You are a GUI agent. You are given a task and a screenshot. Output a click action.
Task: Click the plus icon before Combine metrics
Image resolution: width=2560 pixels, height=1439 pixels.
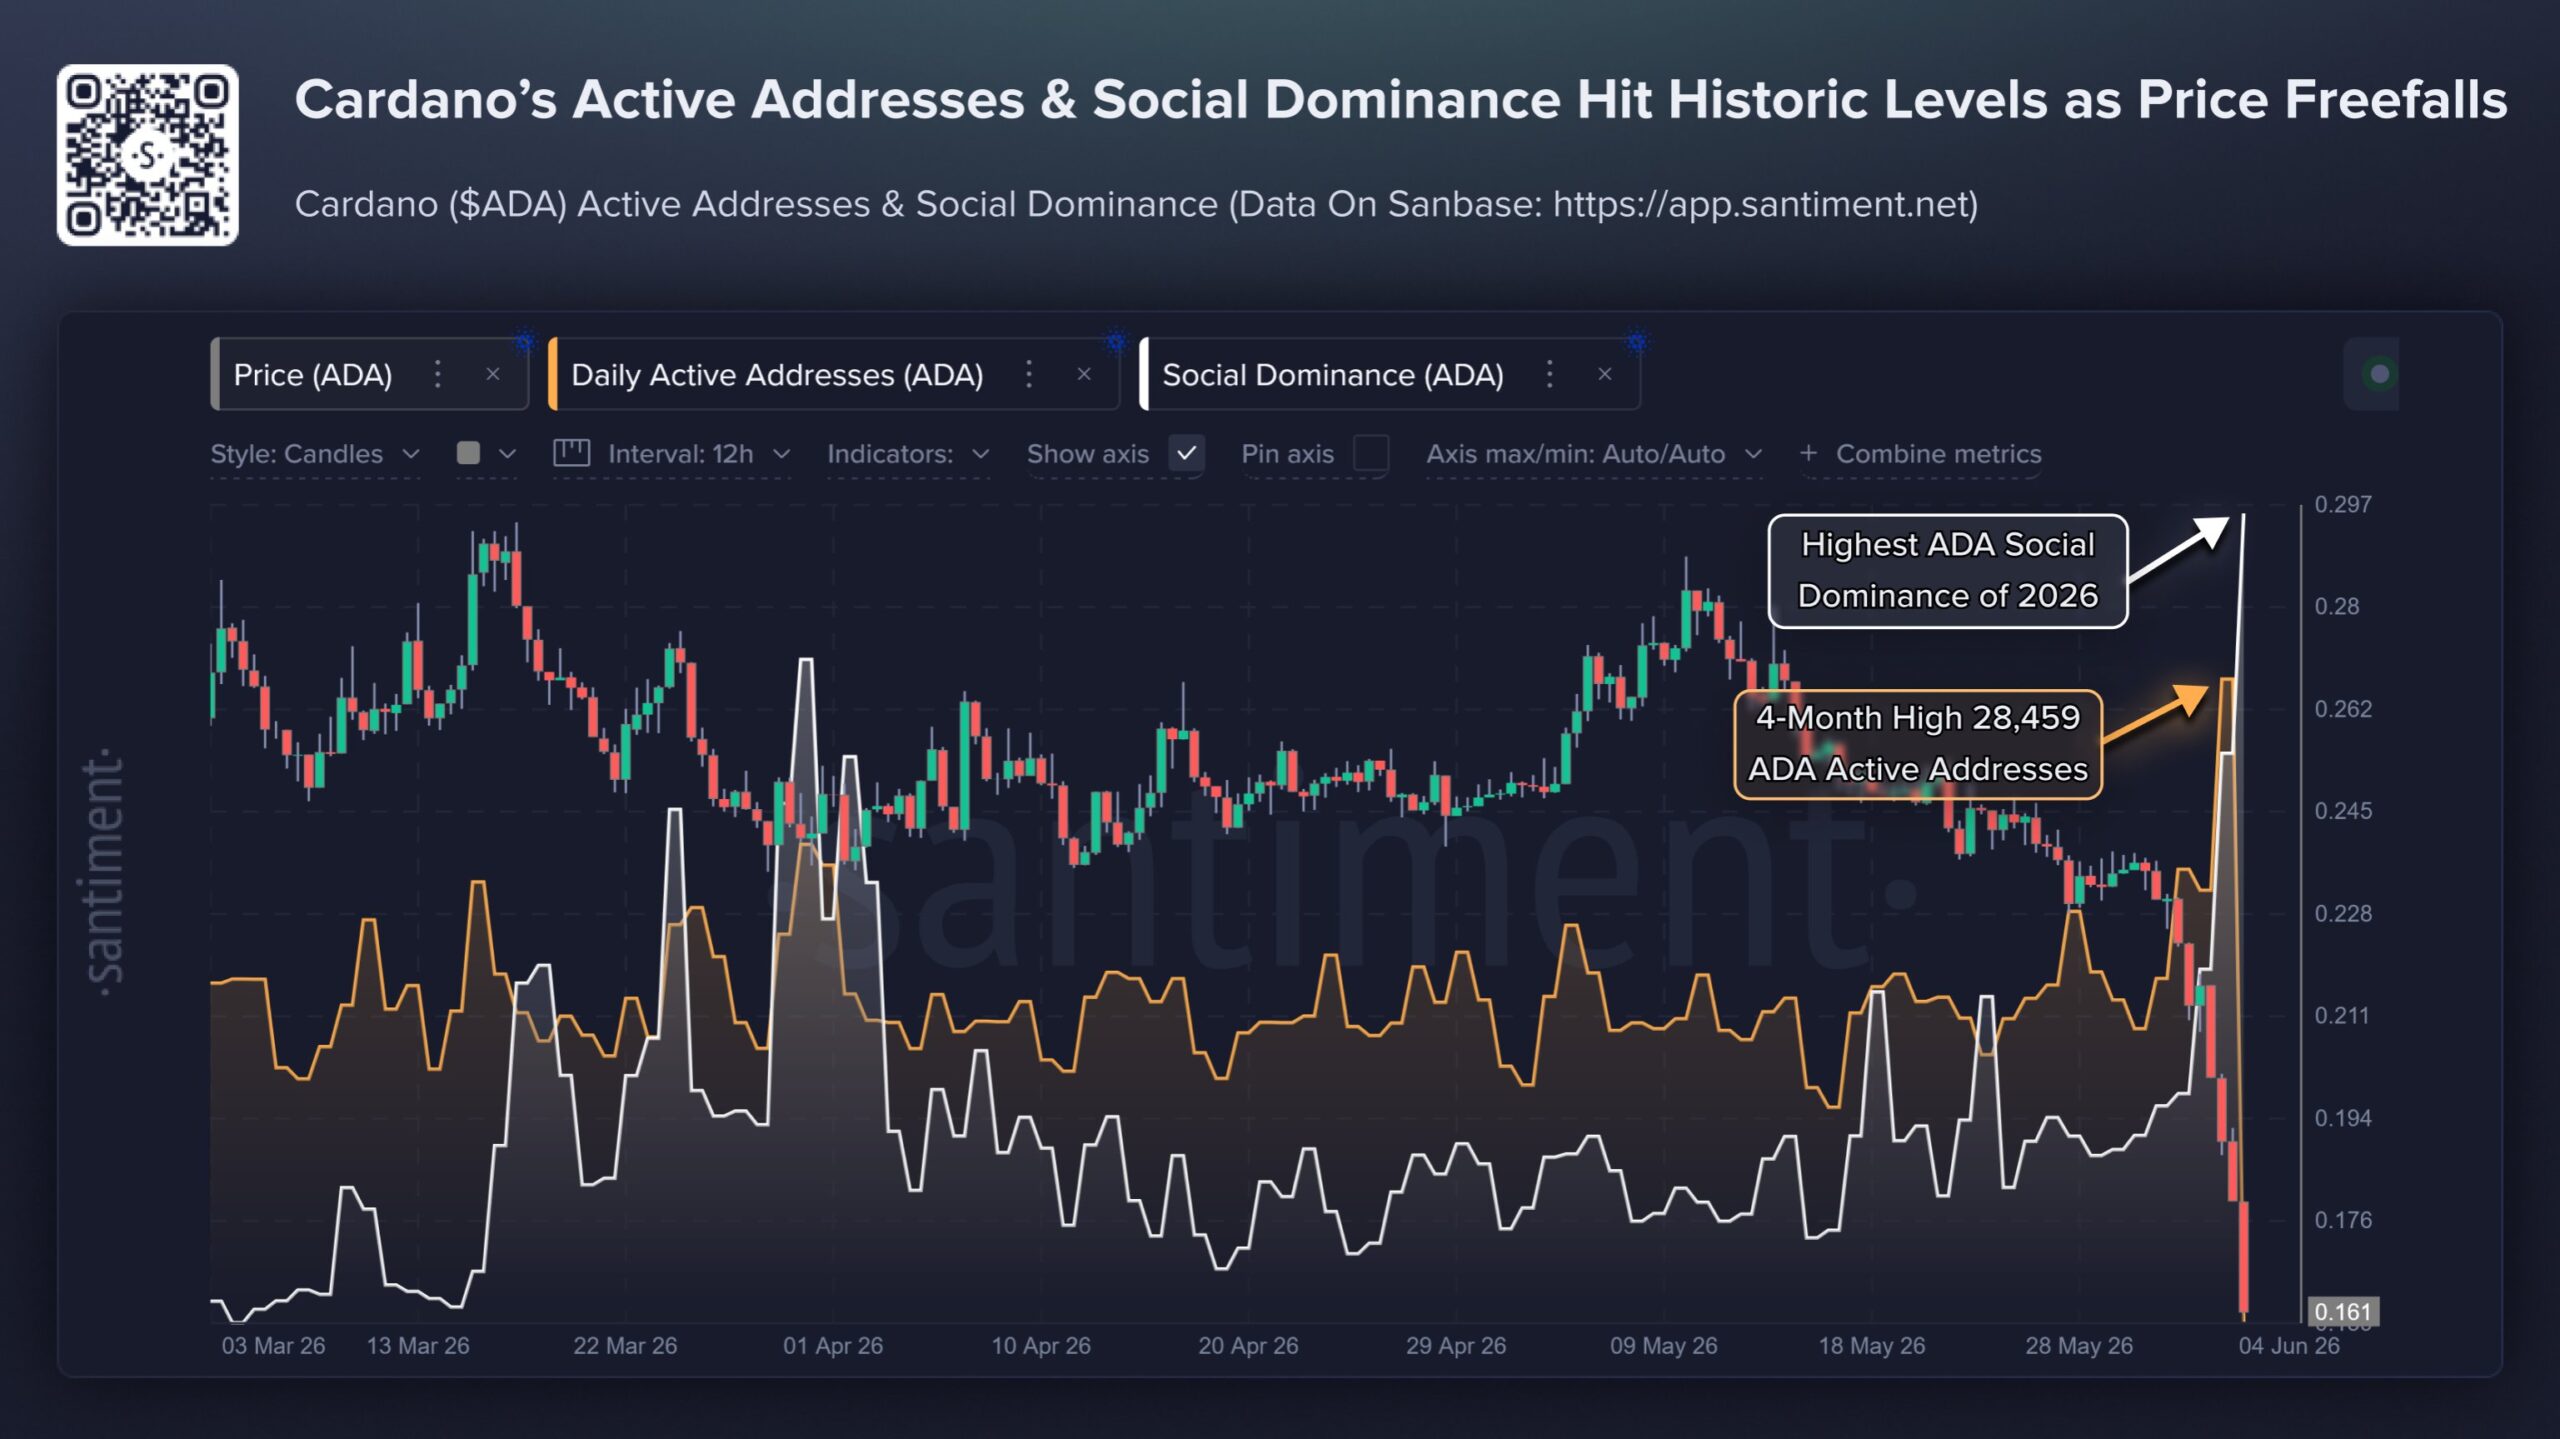tap(1808, 453)
